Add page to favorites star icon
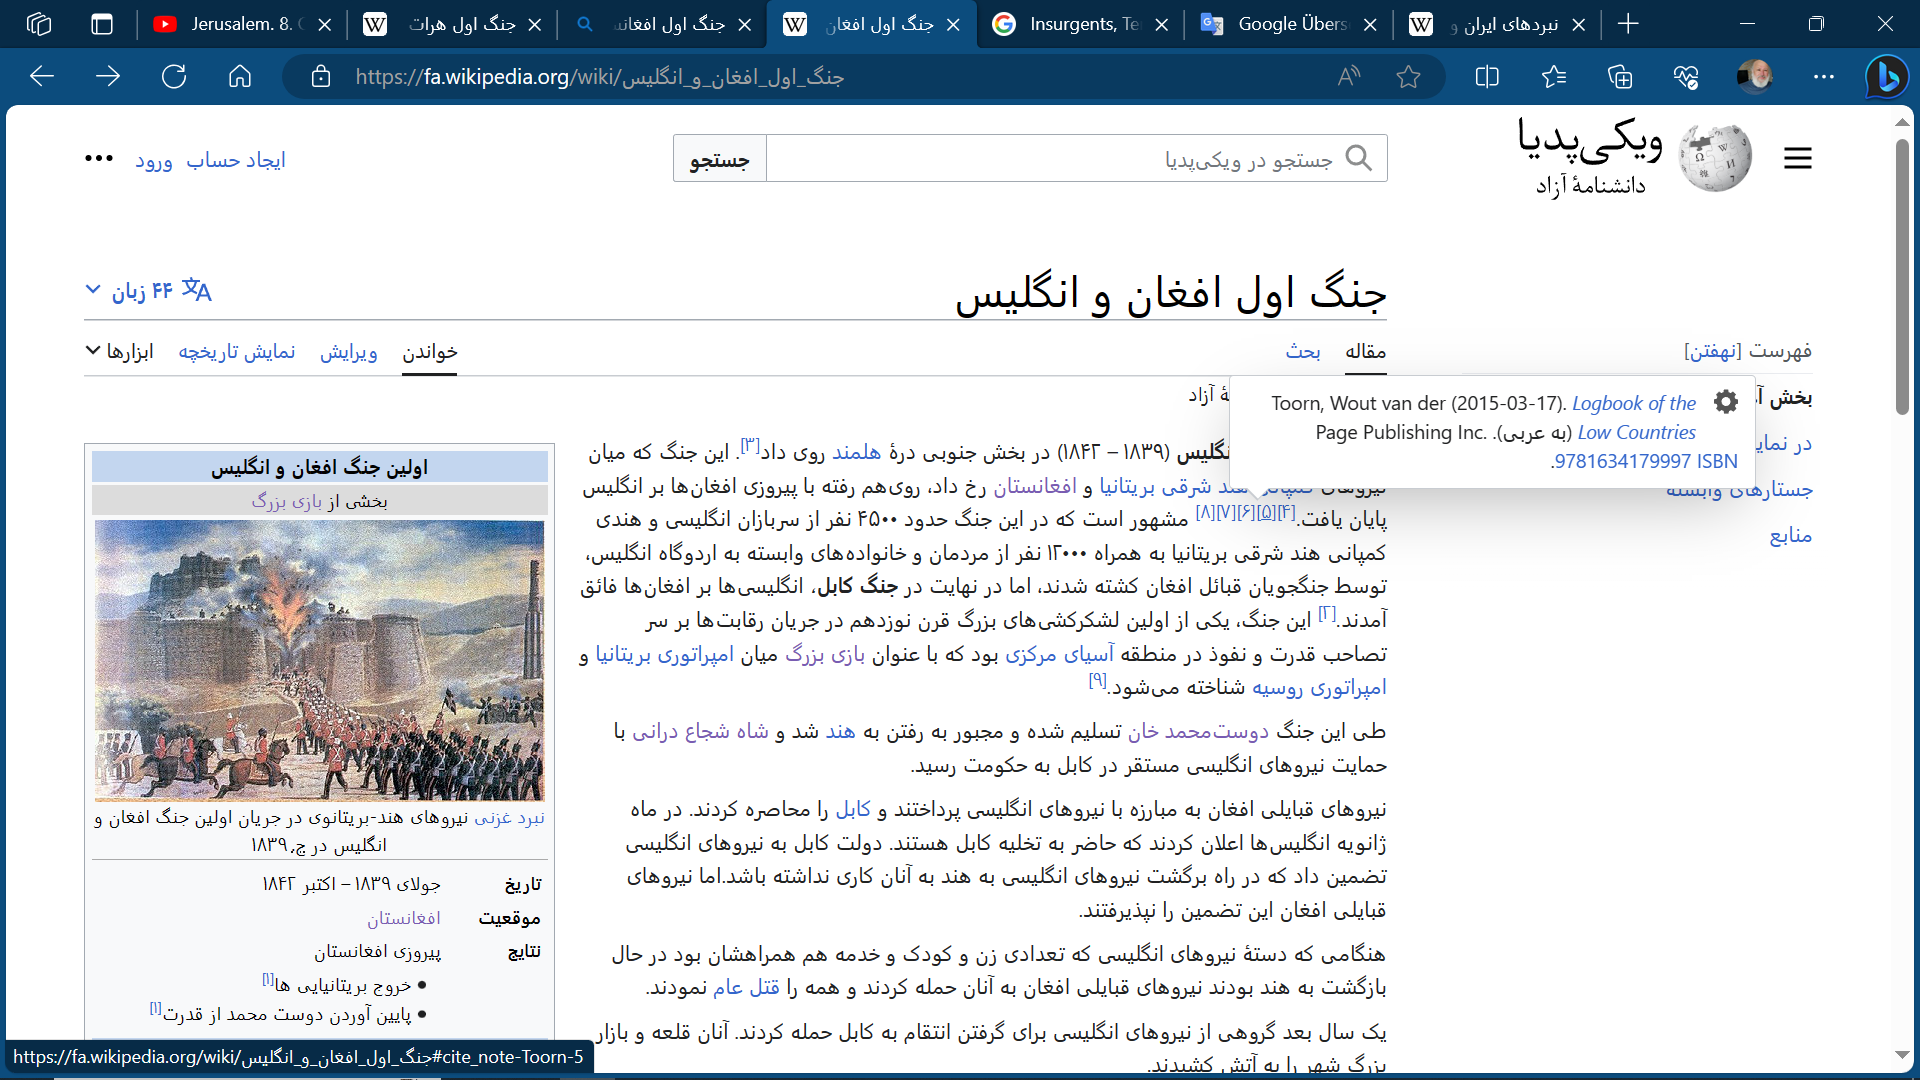 (x=1408, y=77)
